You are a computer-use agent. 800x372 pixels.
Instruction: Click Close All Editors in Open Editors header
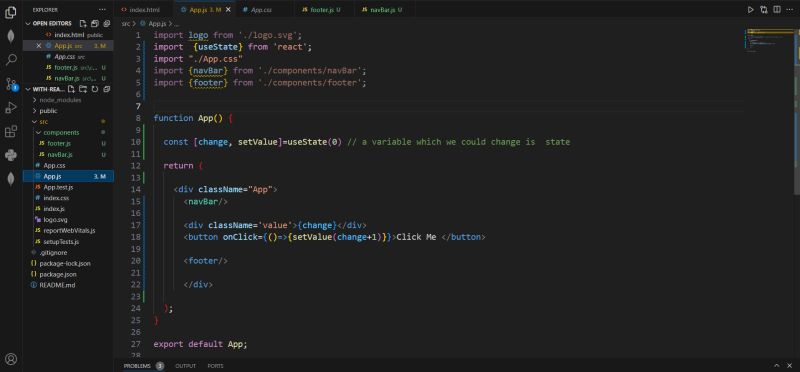point(107,23)
